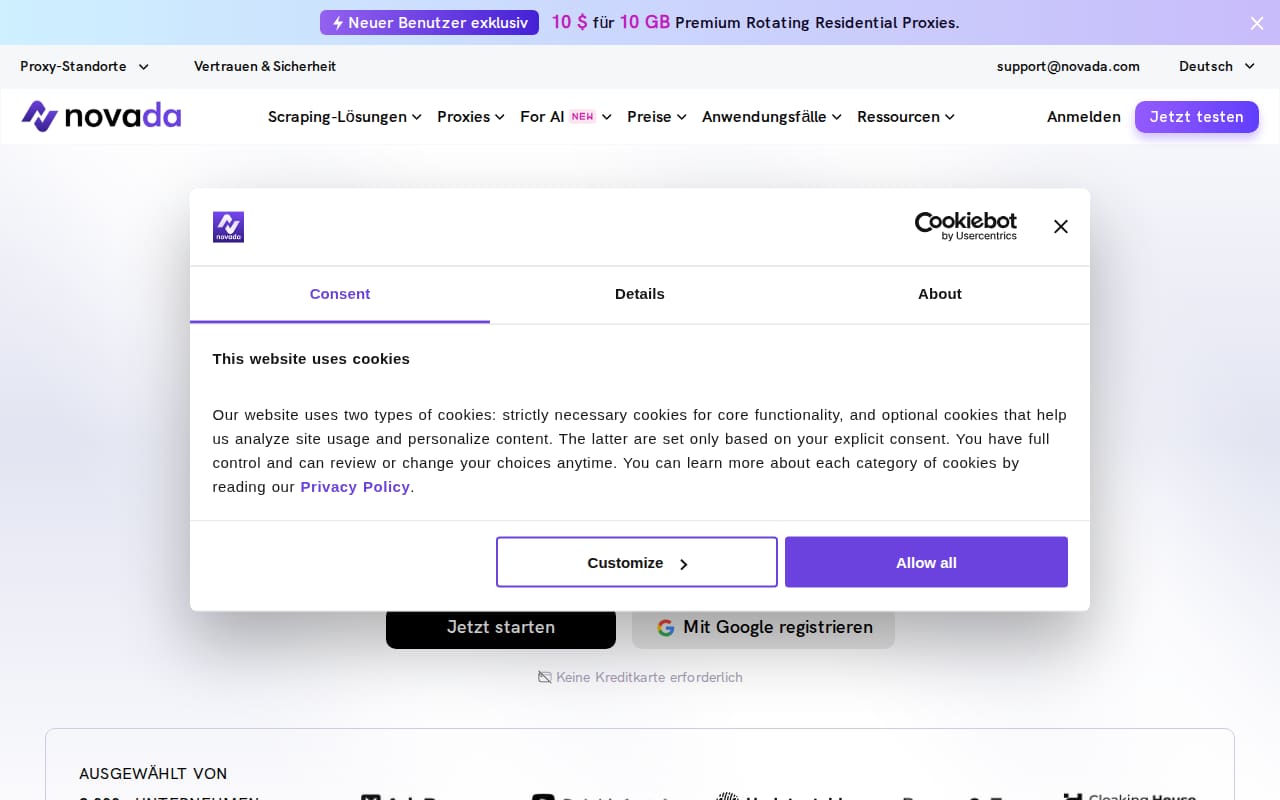1280x800 pixels.
Task: Click the crossed-out credit card icon
Action: point(544,677)
